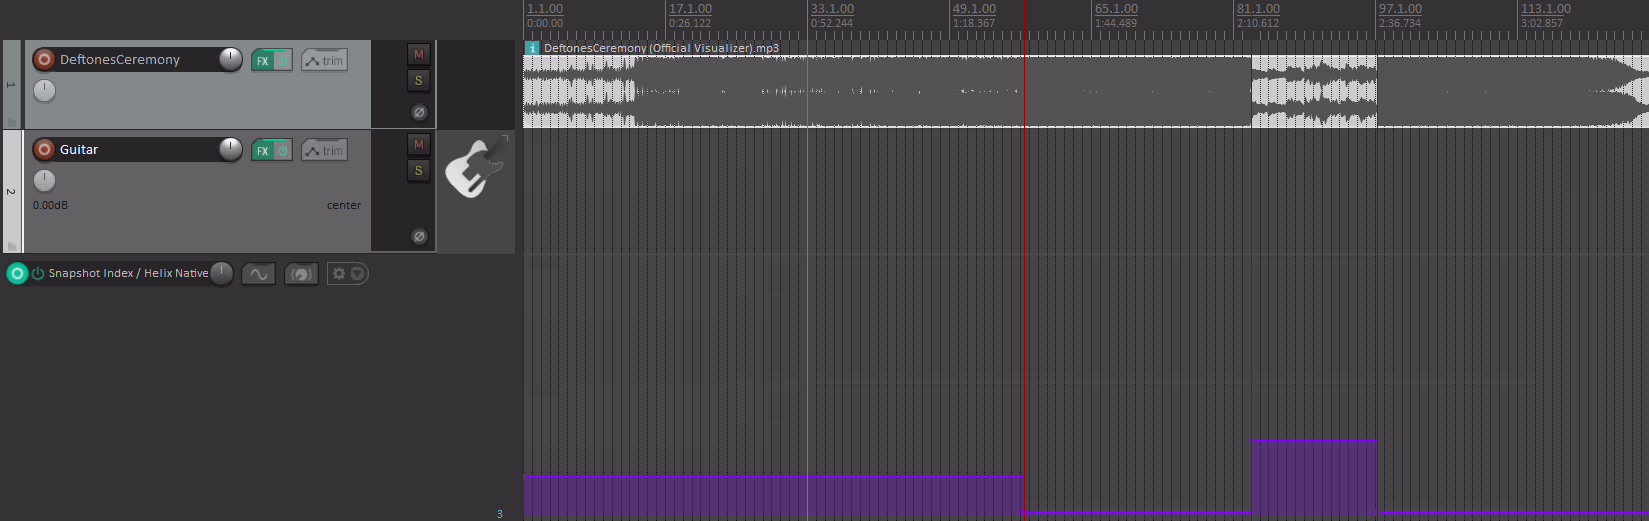Click the Guitar track volume knob
1649x521 pixels.
231,149
